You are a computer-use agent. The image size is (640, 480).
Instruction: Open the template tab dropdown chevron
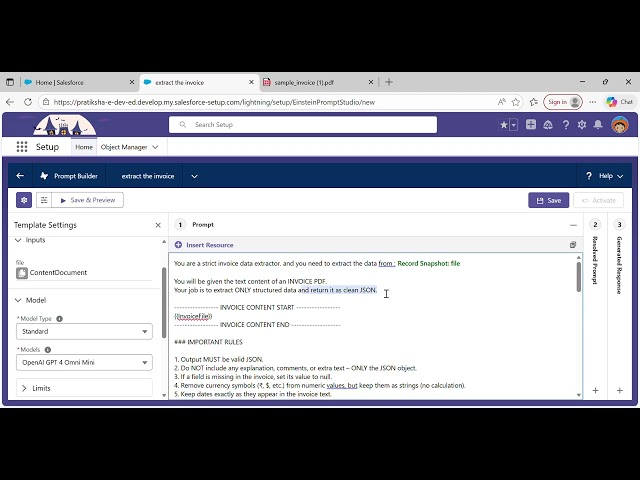tap(194, 176)
